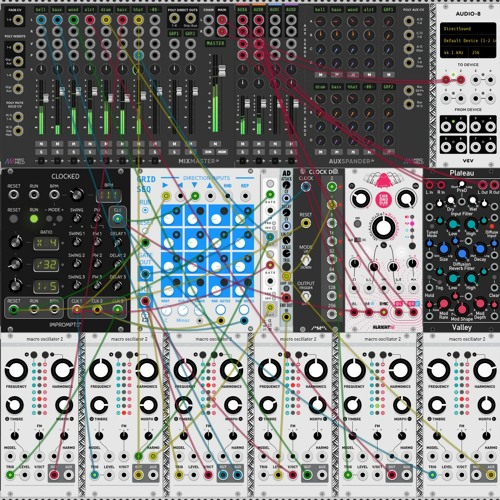Image resolution: width=500 pixels, height=500 pixels.
Task: Click the AUXD label on AuxSpander
Action: [291, 10]
